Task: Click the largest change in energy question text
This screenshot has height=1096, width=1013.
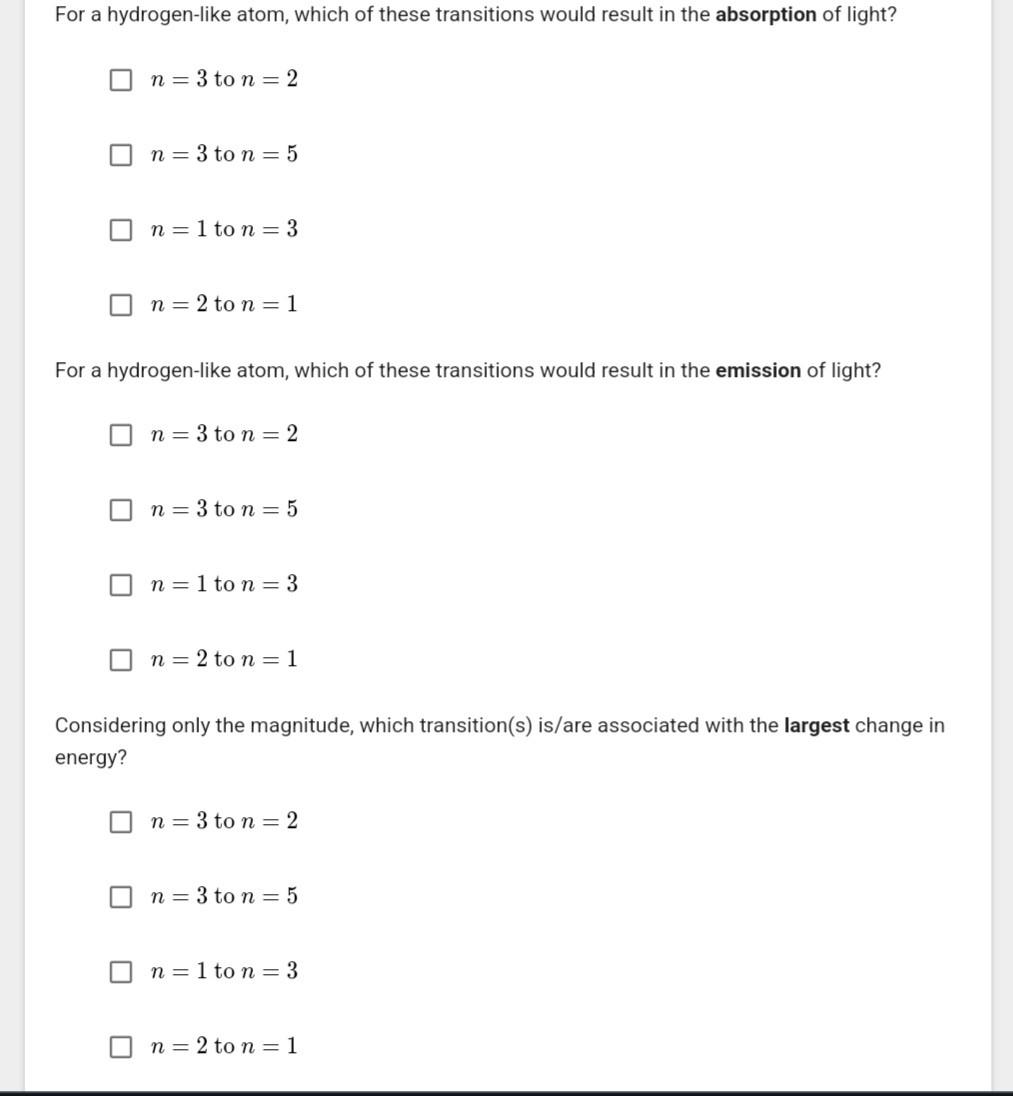Action: pos(500,741)
